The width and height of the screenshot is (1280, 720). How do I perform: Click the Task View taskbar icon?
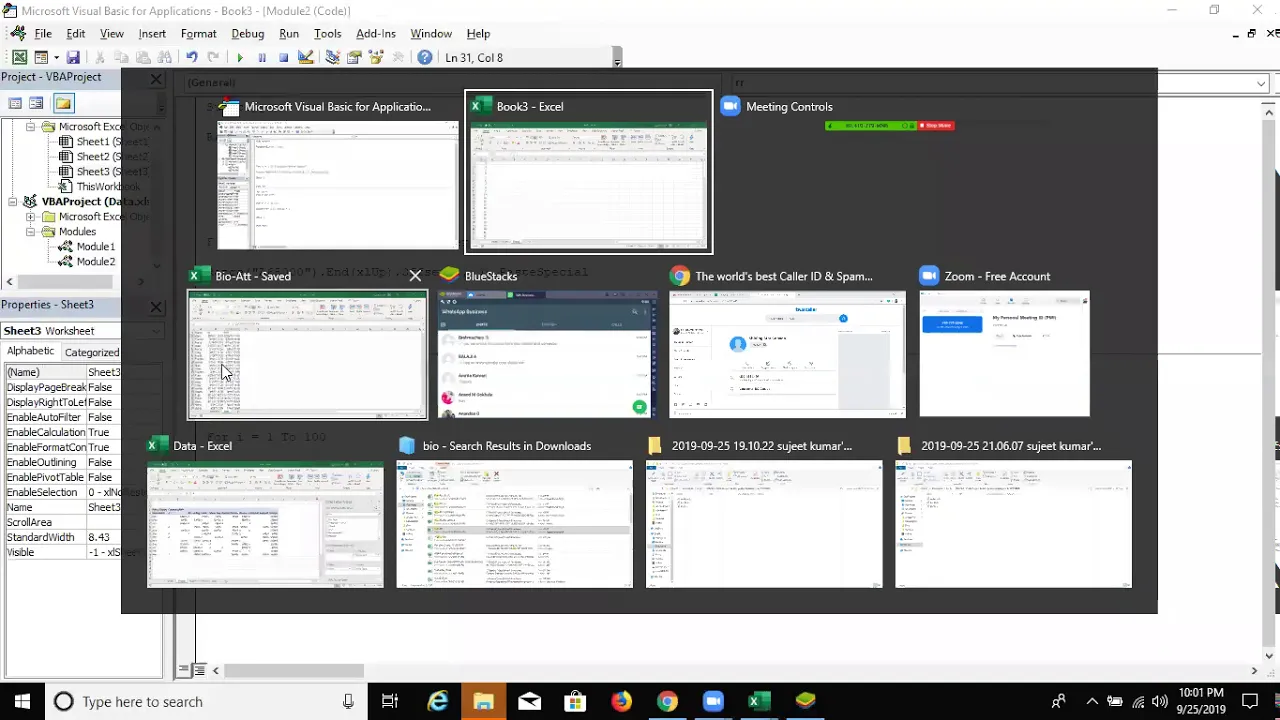pos(390,701)
